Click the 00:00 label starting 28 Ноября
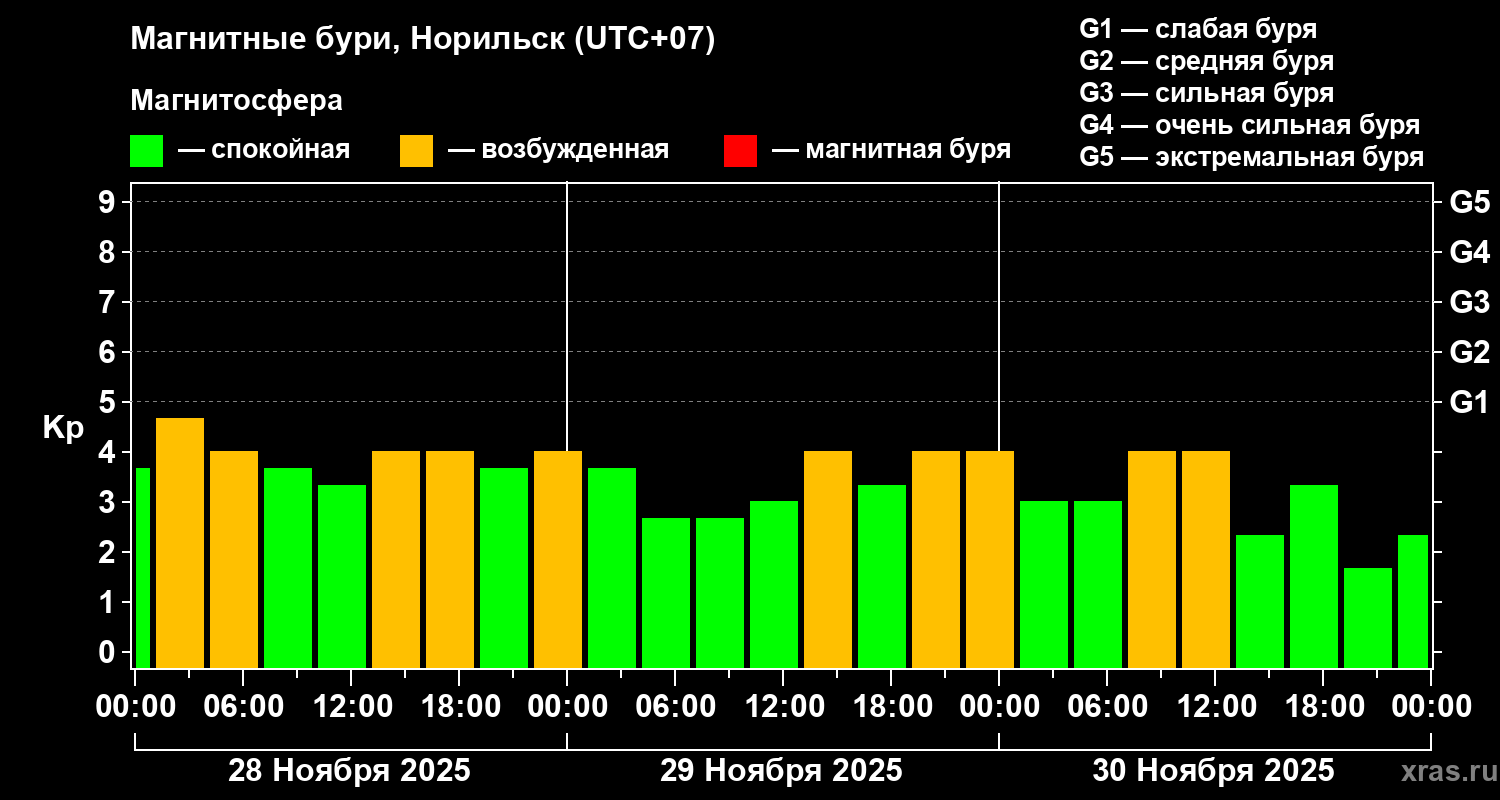 pos(135,707)
